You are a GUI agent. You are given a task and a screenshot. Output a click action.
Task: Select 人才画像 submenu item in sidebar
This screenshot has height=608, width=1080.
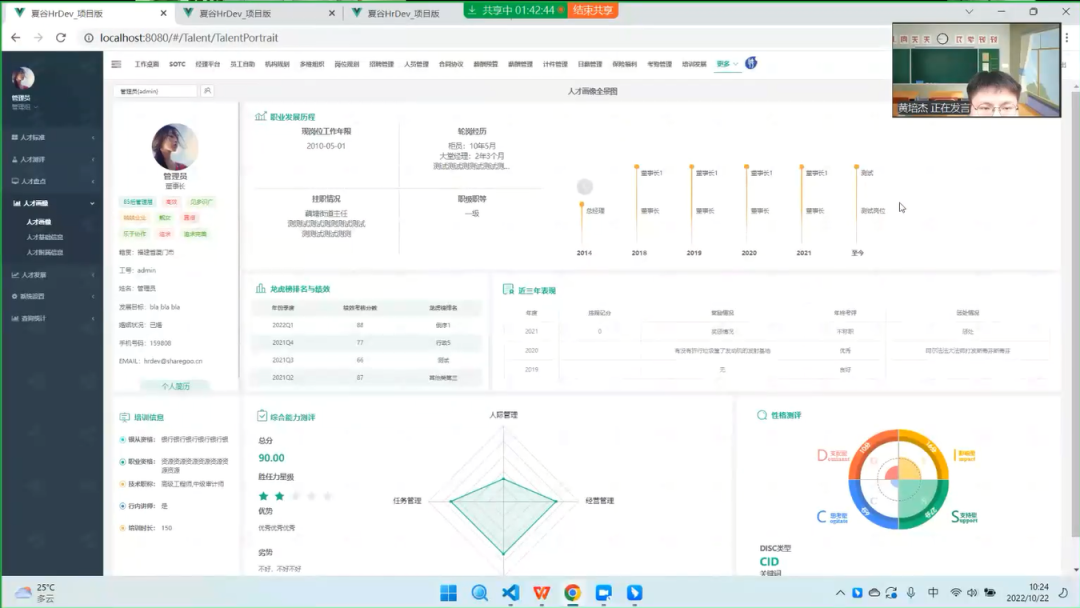[x=39, y=222]
